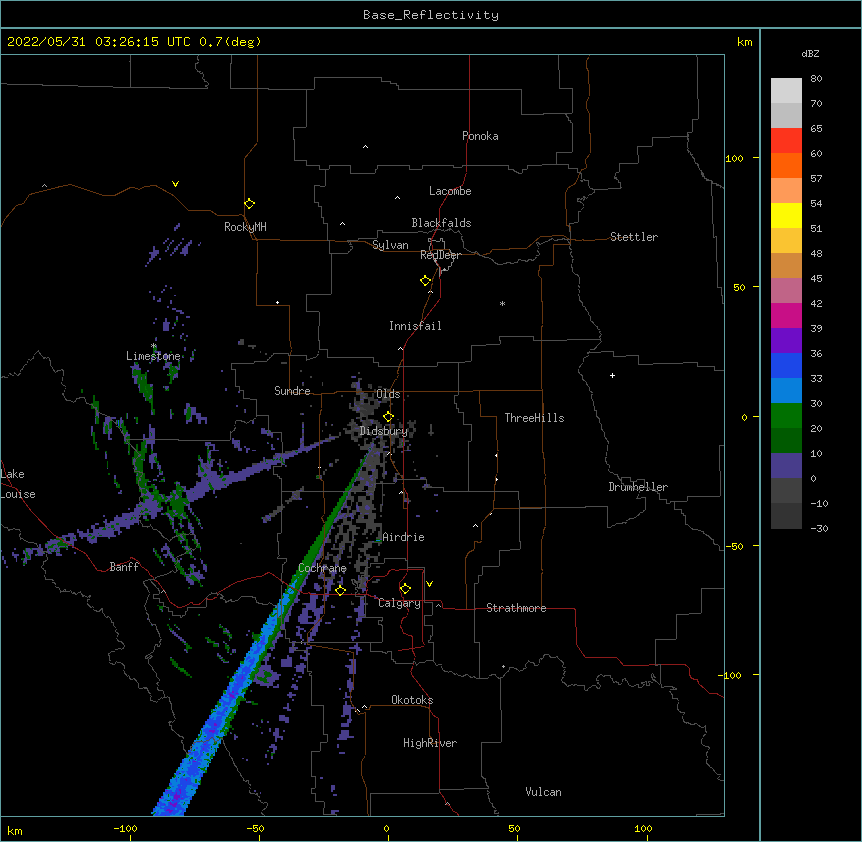Click the dBZ legend heading
The height and width of the screenshot is (842, 862).
pos(810,53)
